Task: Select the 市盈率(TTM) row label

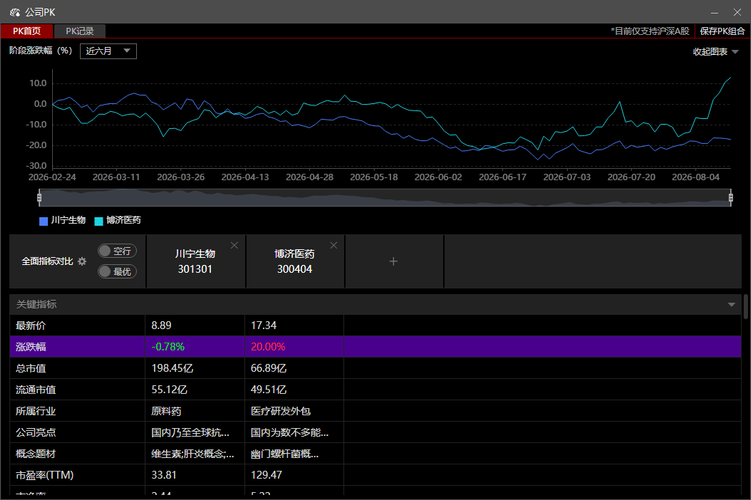Action: click(45, 475)
